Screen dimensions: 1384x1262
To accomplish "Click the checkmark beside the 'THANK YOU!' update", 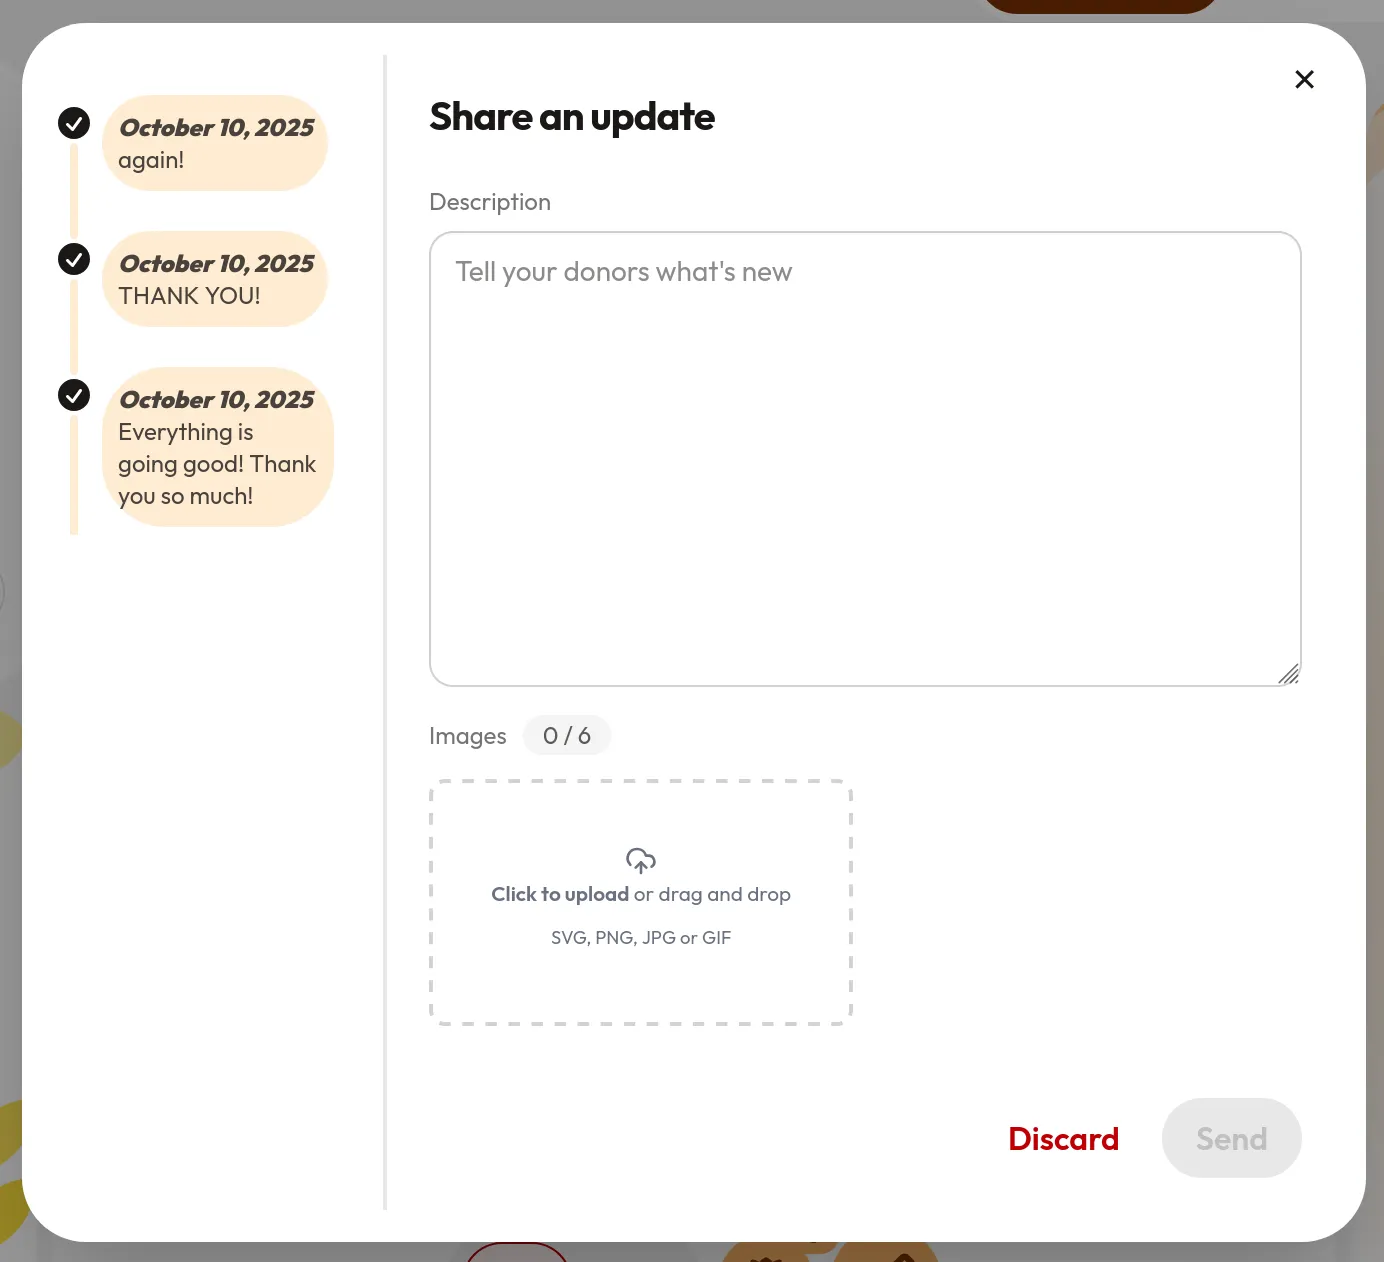I will pyautogui.click(x=74, y=259).
